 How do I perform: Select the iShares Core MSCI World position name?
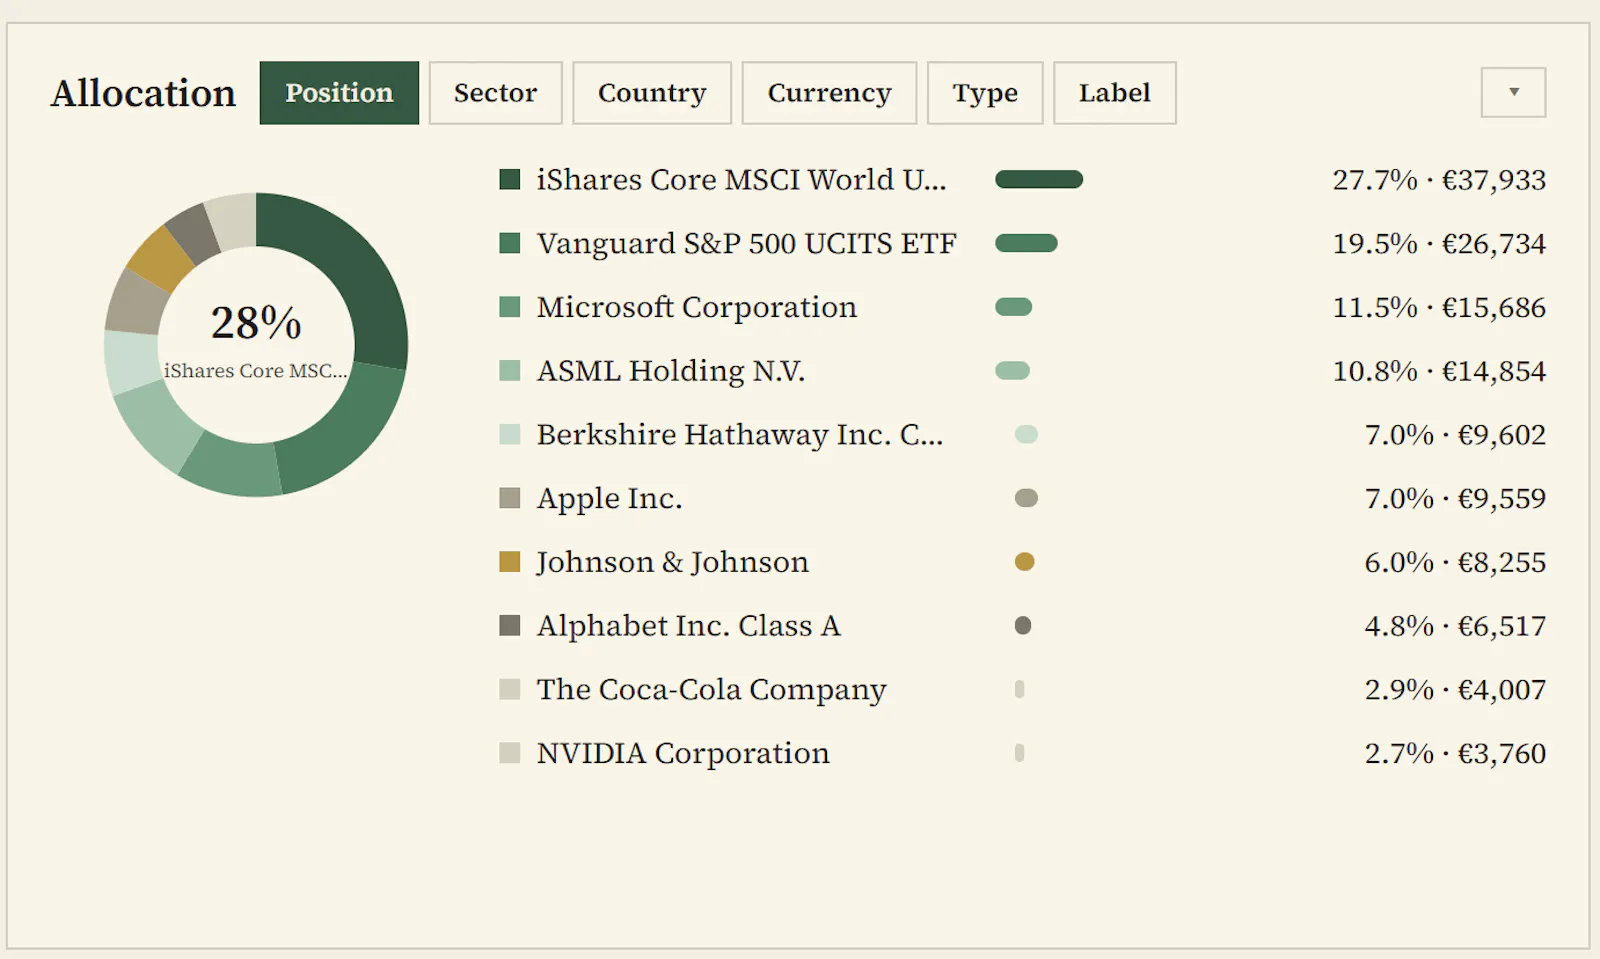[741, 179]
